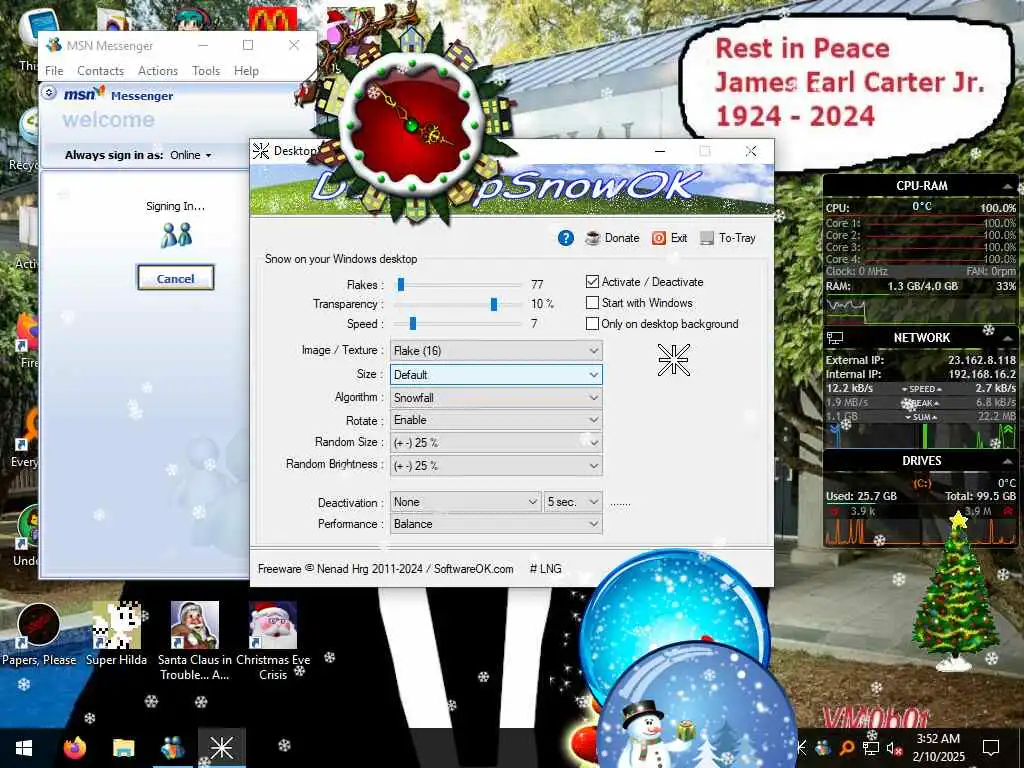Enable Start with Windows checkbox
The image size is (1024, 768).
coord(592,302)
